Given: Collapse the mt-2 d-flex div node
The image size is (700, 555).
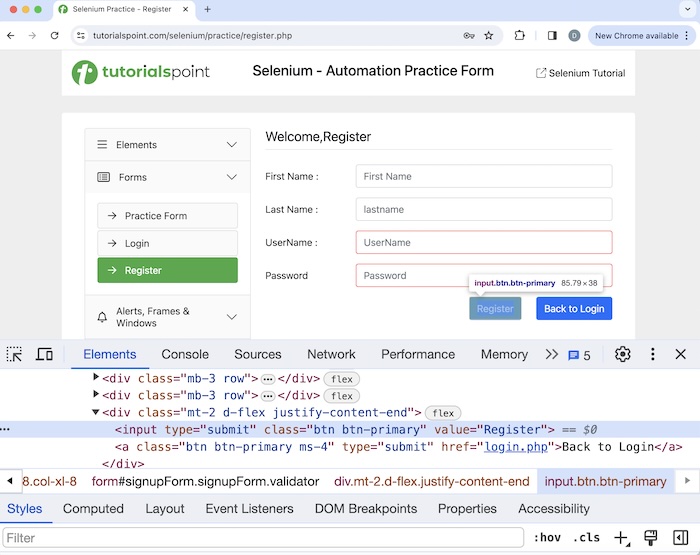Looking at the screenshot, I should point(96,412).
